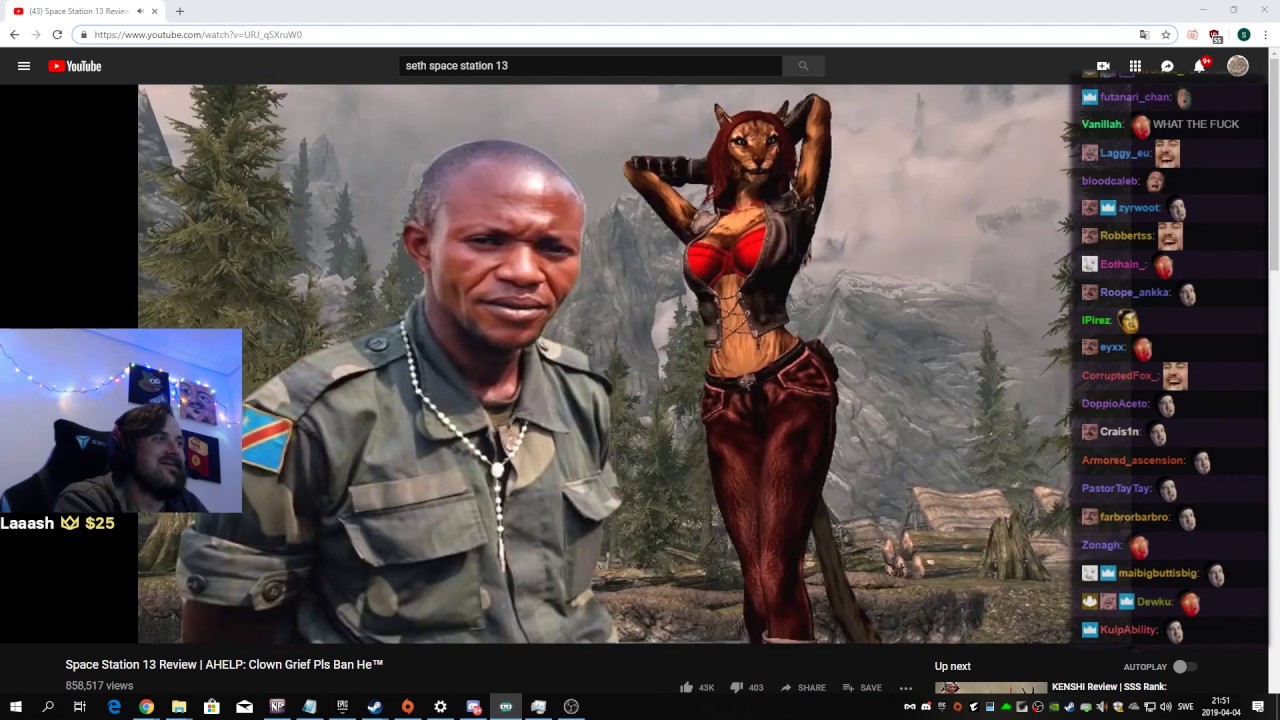The image size is (1280, 720).
Task: Bookmark this page with the star
Action: click(1166, 35)
